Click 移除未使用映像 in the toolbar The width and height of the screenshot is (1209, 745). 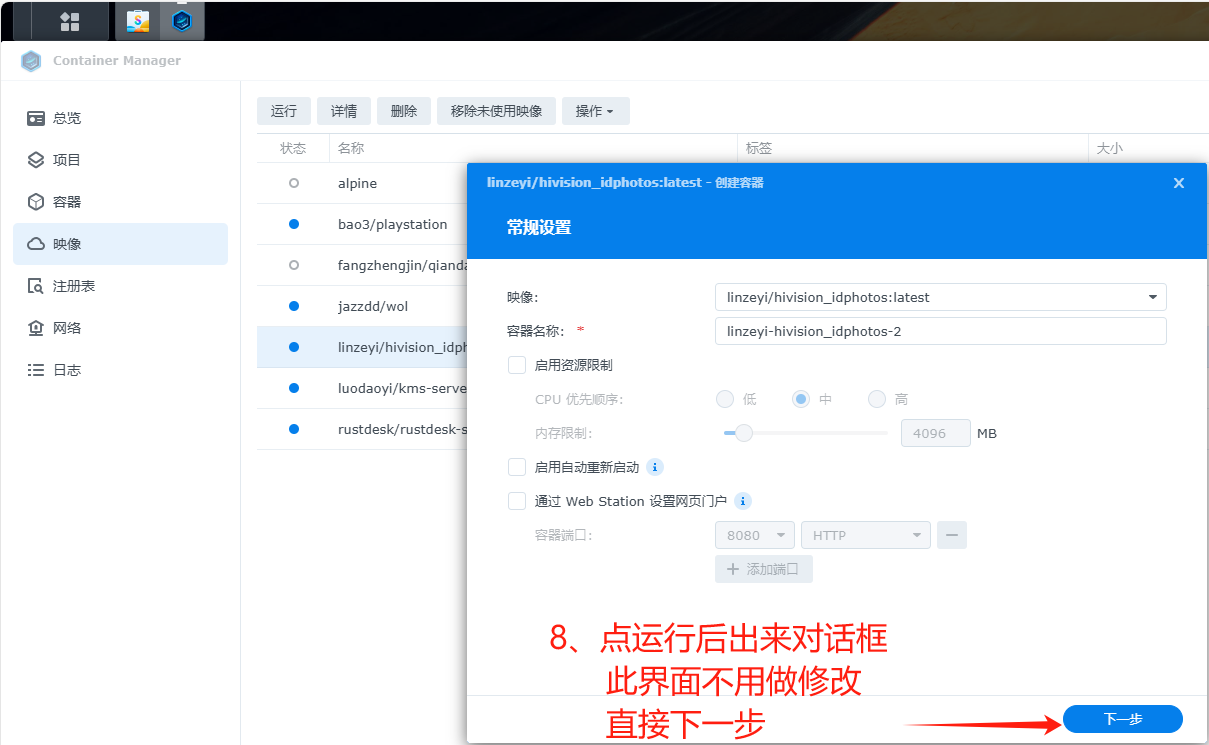[x=496, y=111]
